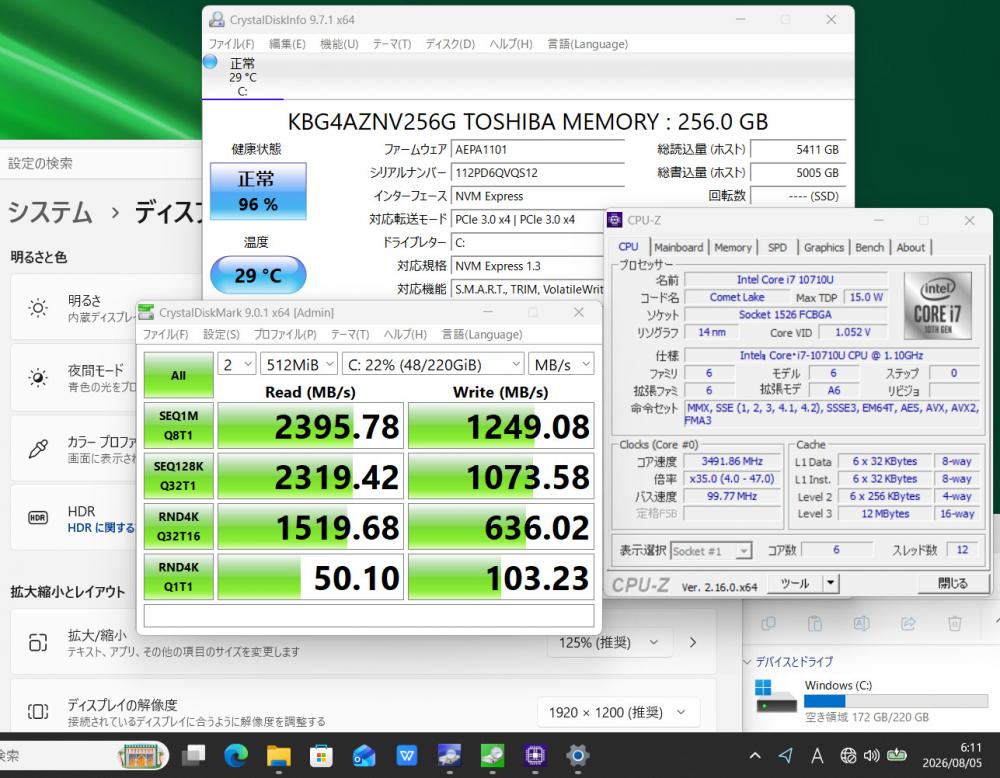Click the HDR icon in Settings
The width and height of the screenshot is (1000, 778).
pyautogui.click(x=38, y=517)
